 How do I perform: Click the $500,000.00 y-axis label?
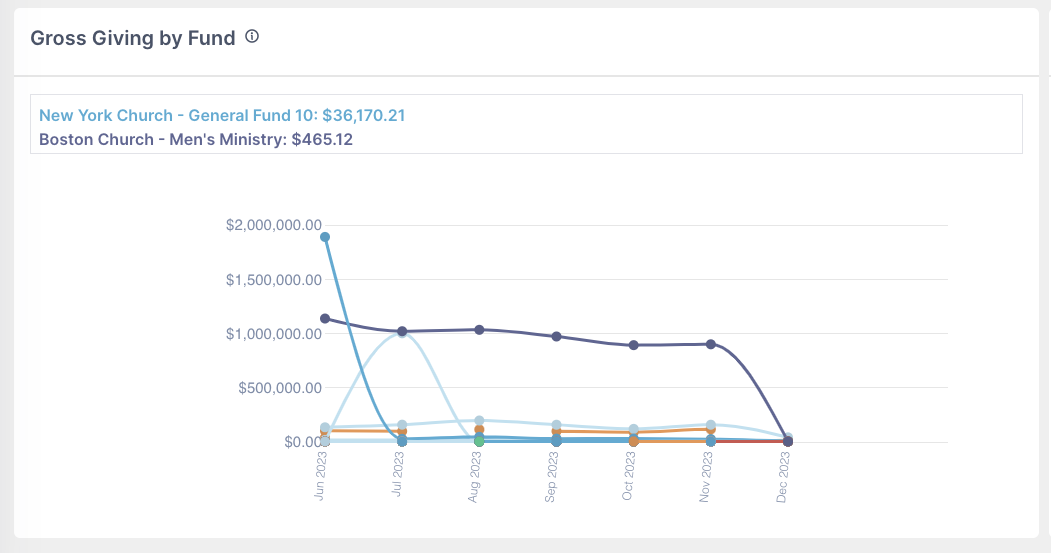tap(279, 387)
